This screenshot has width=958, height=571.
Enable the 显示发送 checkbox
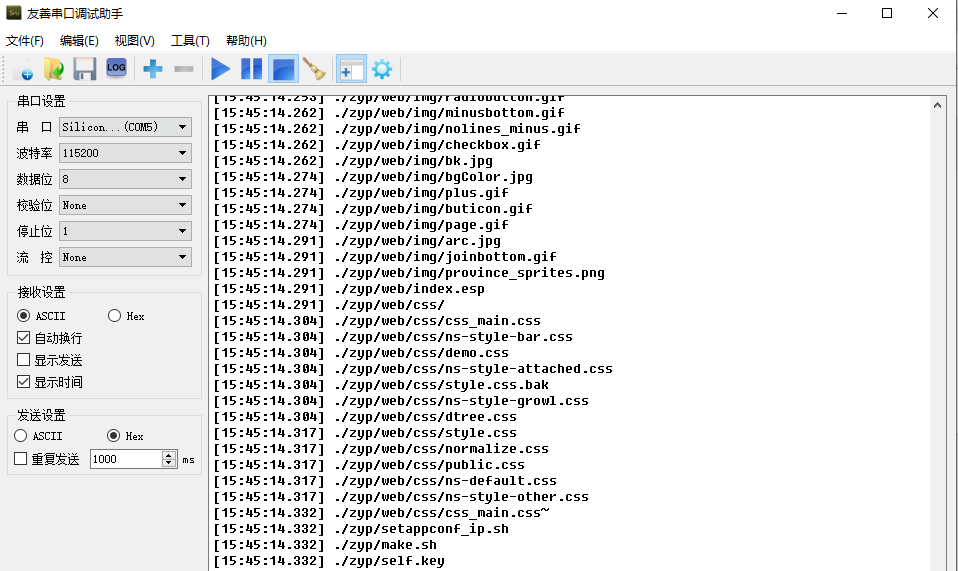(49, 360)
